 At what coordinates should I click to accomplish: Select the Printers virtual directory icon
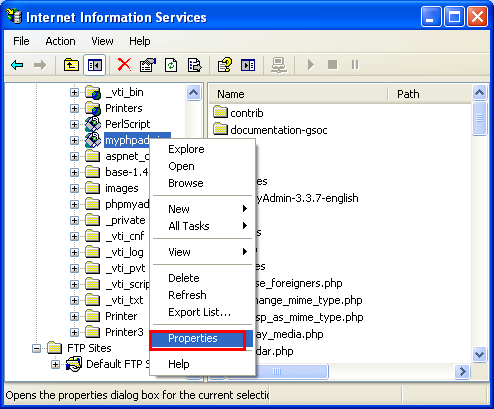93,108
